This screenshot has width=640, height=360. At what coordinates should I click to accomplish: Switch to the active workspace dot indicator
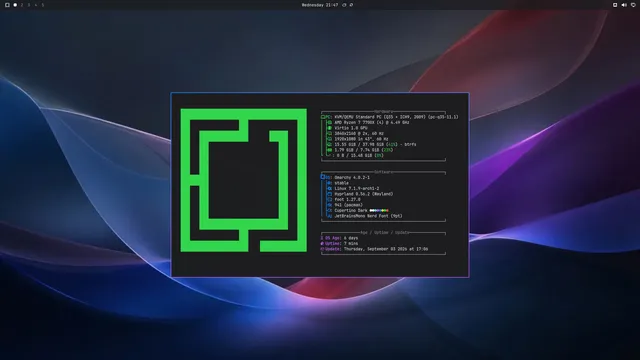15,5
